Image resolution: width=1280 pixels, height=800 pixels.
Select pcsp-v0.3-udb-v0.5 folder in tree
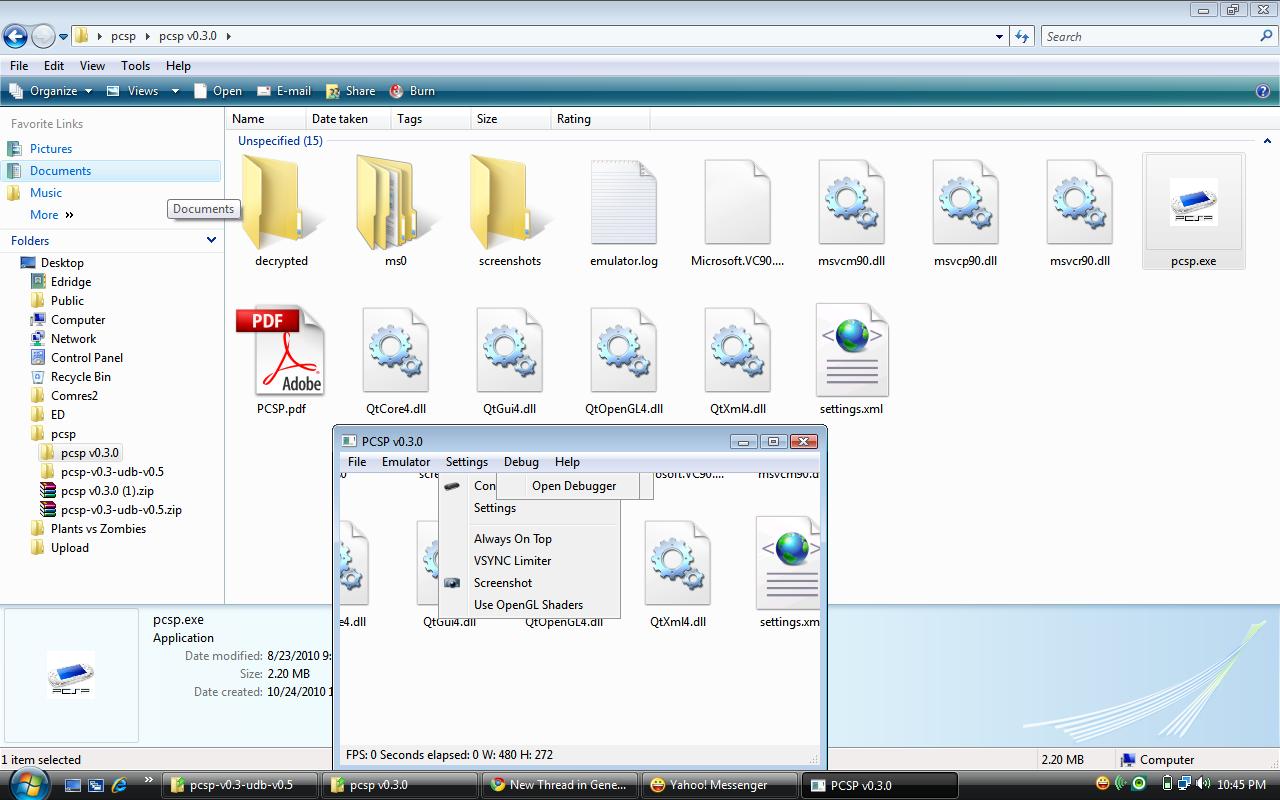(112, 472)
